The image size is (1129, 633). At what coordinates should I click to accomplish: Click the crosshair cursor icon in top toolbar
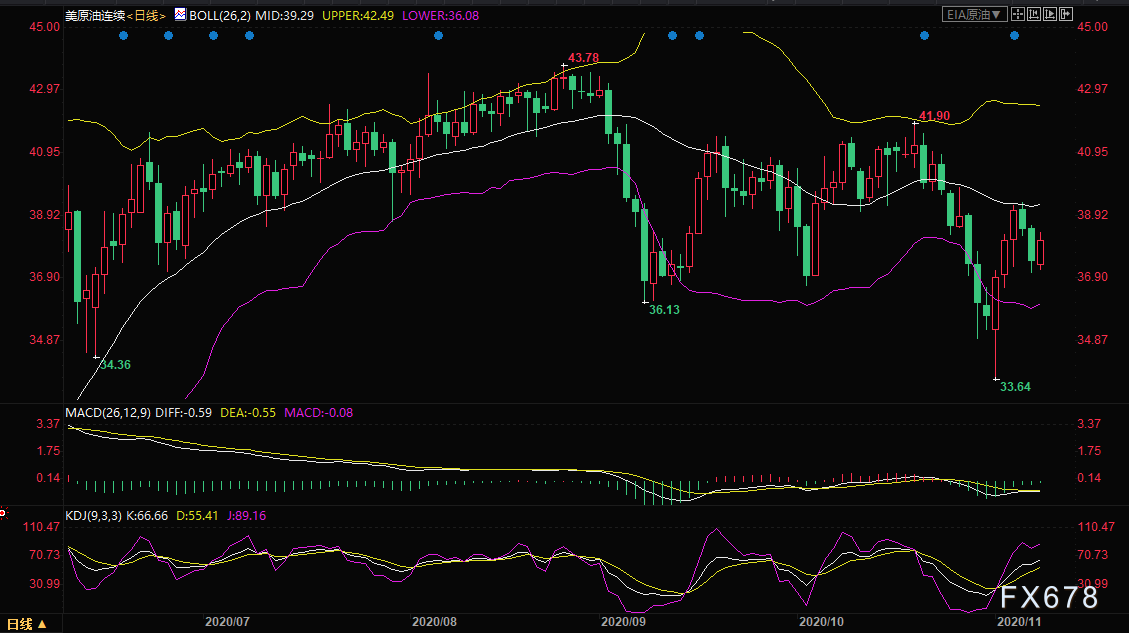1018,14
